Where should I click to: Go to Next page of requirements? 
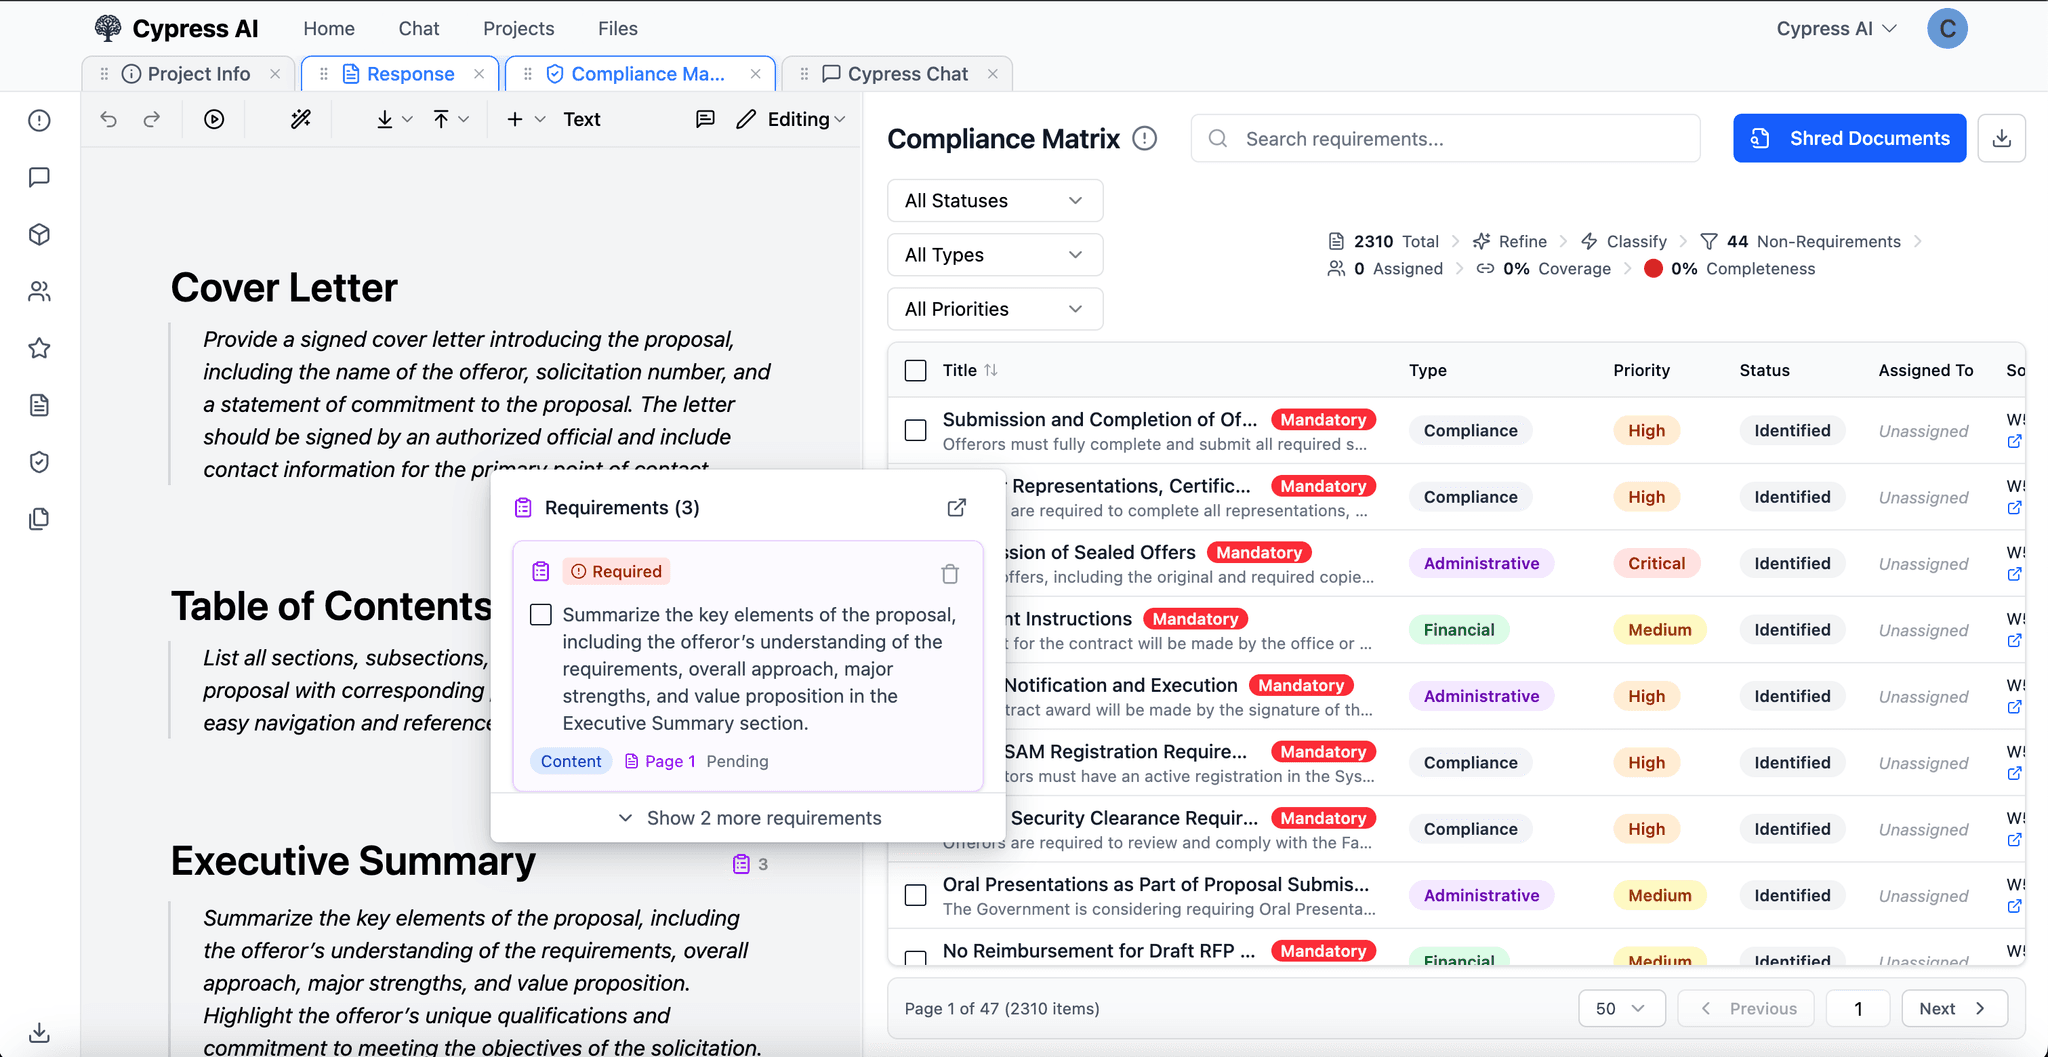pos(1954,1009)
